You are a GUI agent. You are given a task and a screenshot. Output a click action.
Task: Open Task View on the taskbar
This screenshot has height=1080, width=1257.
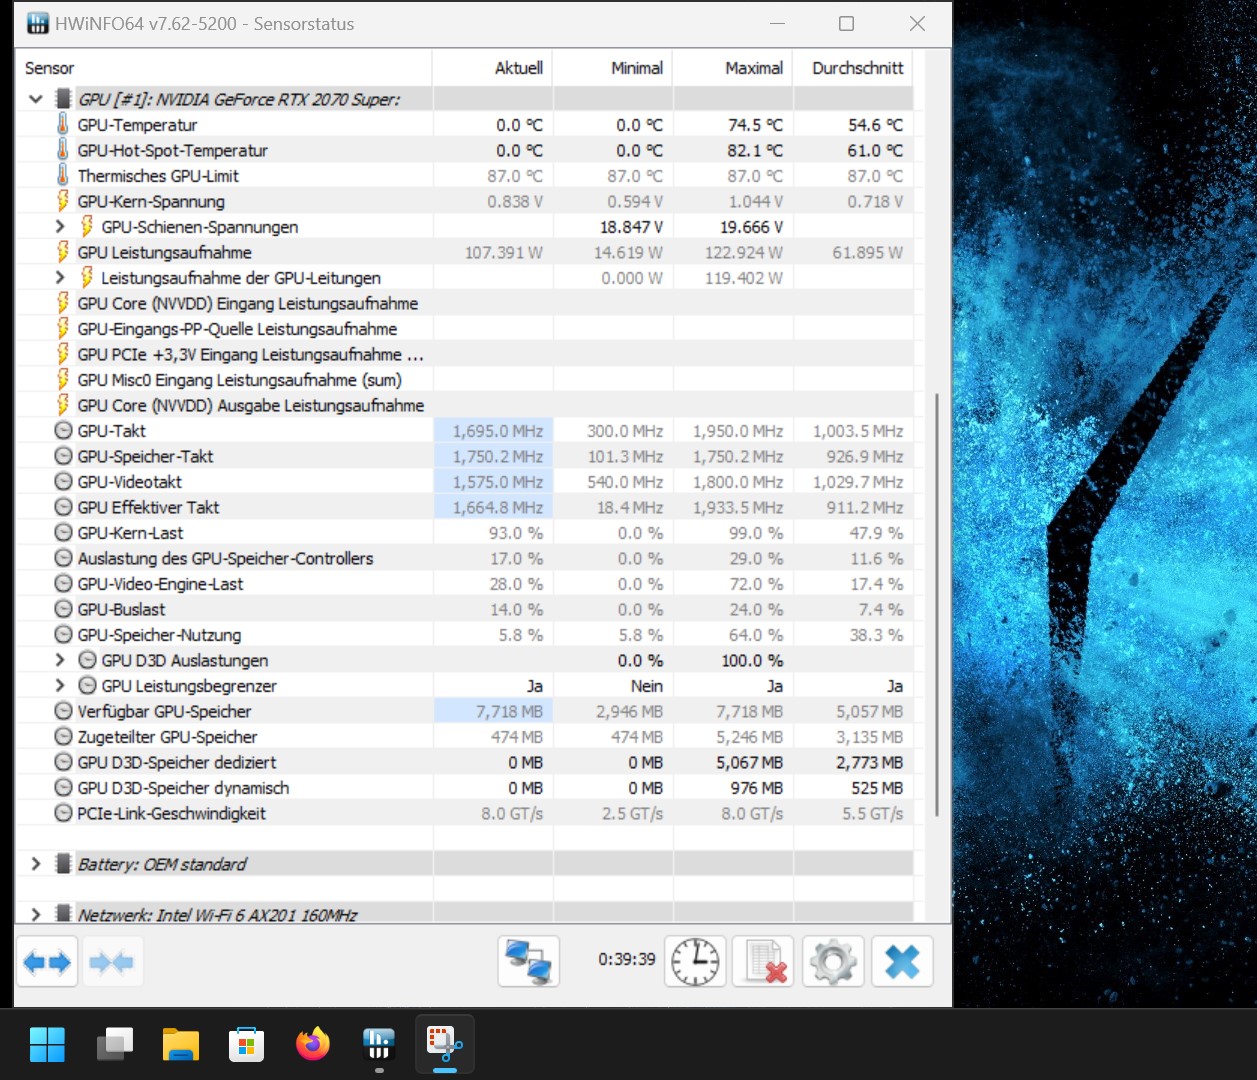(x=115, y=1045)
